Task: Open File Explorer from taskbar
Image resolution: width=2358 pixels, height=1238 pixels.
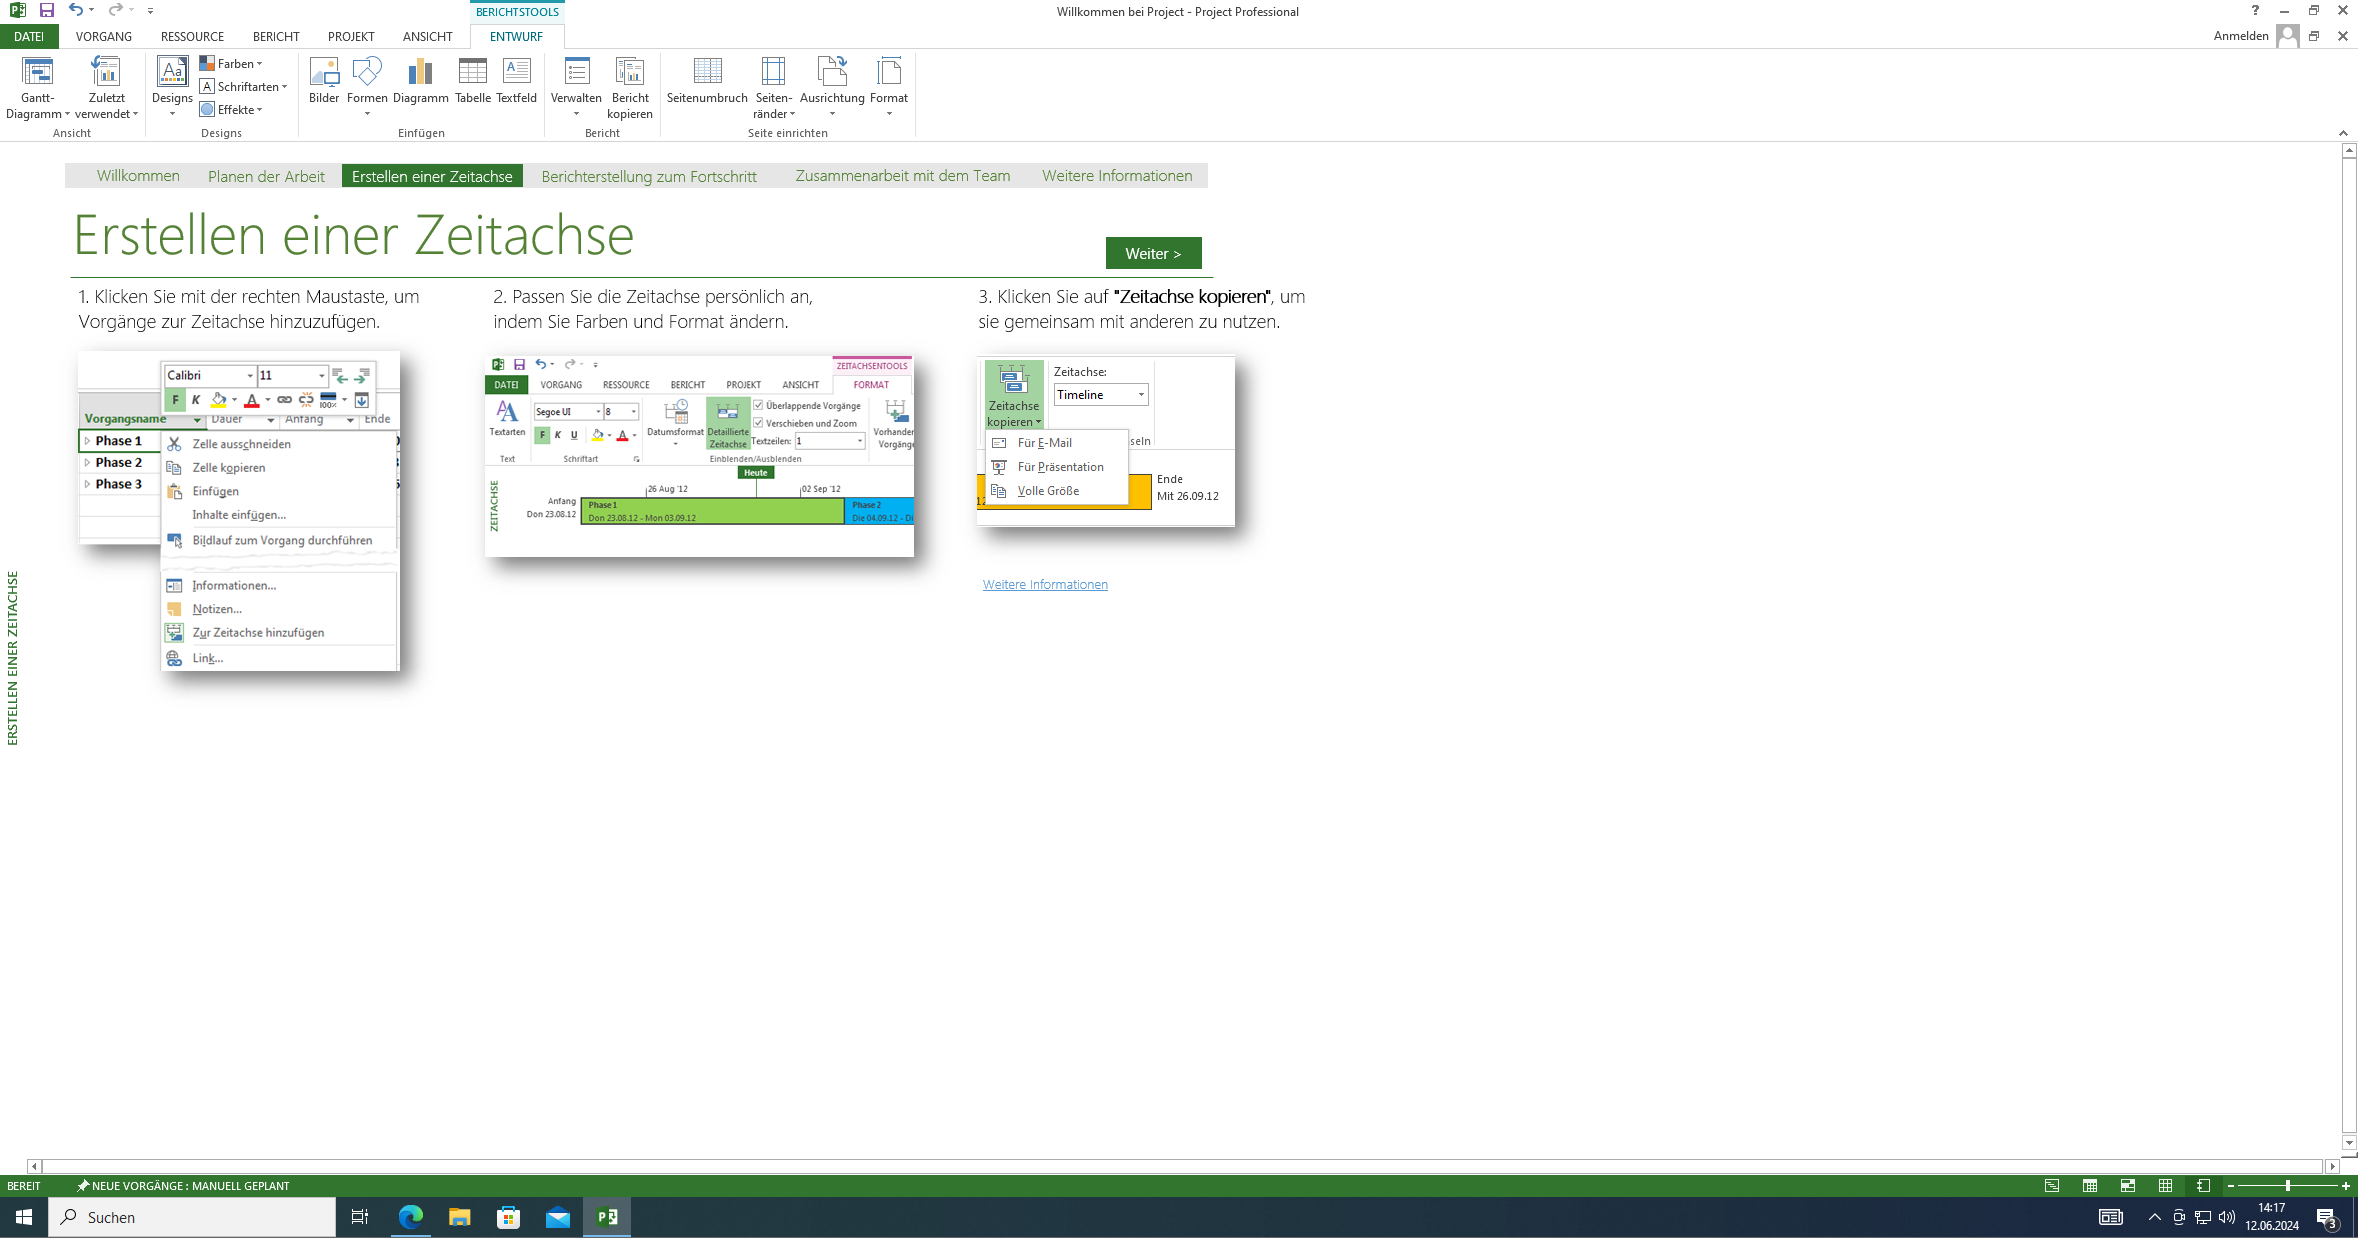Action: [459, 1217]
